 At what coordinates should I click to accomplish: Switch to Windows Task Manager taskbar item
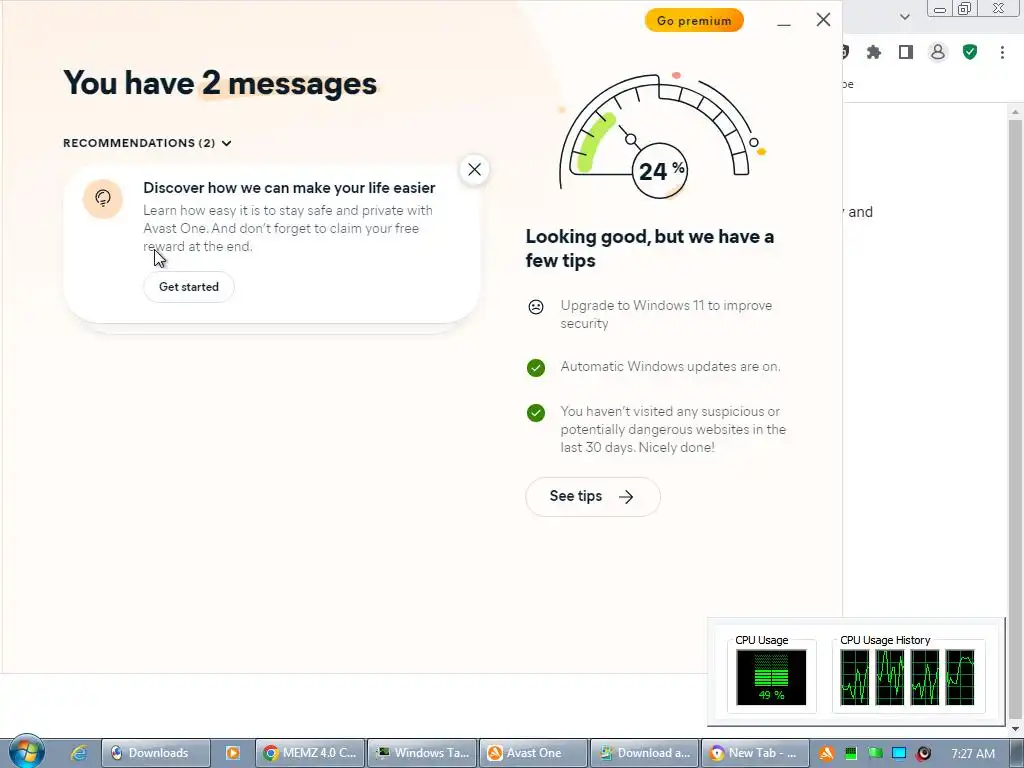click(423, 753)
